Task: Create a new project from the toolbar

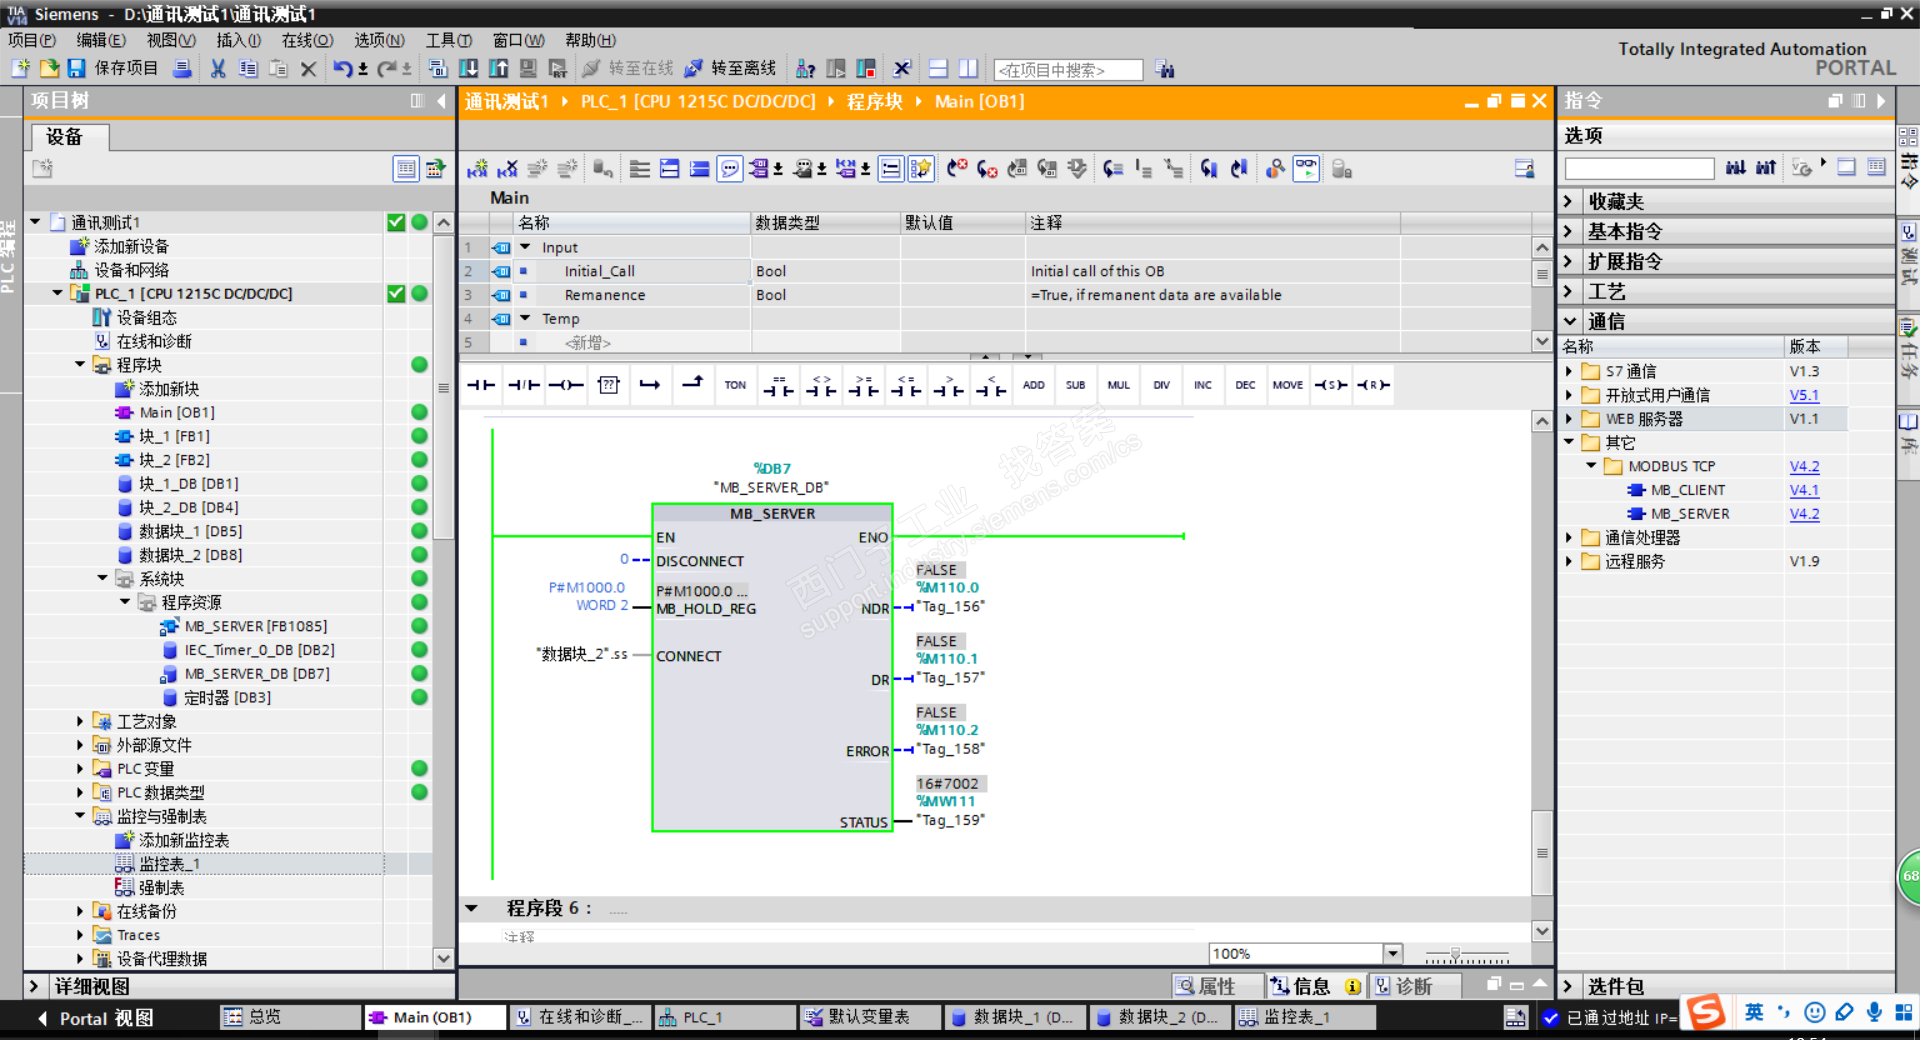Action: point(20,68)
